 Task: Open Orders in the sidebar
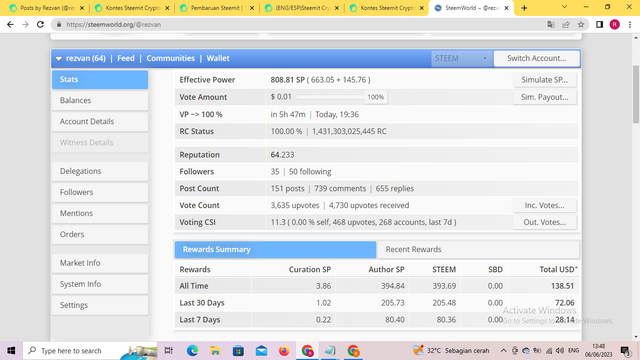pos(100,235)
